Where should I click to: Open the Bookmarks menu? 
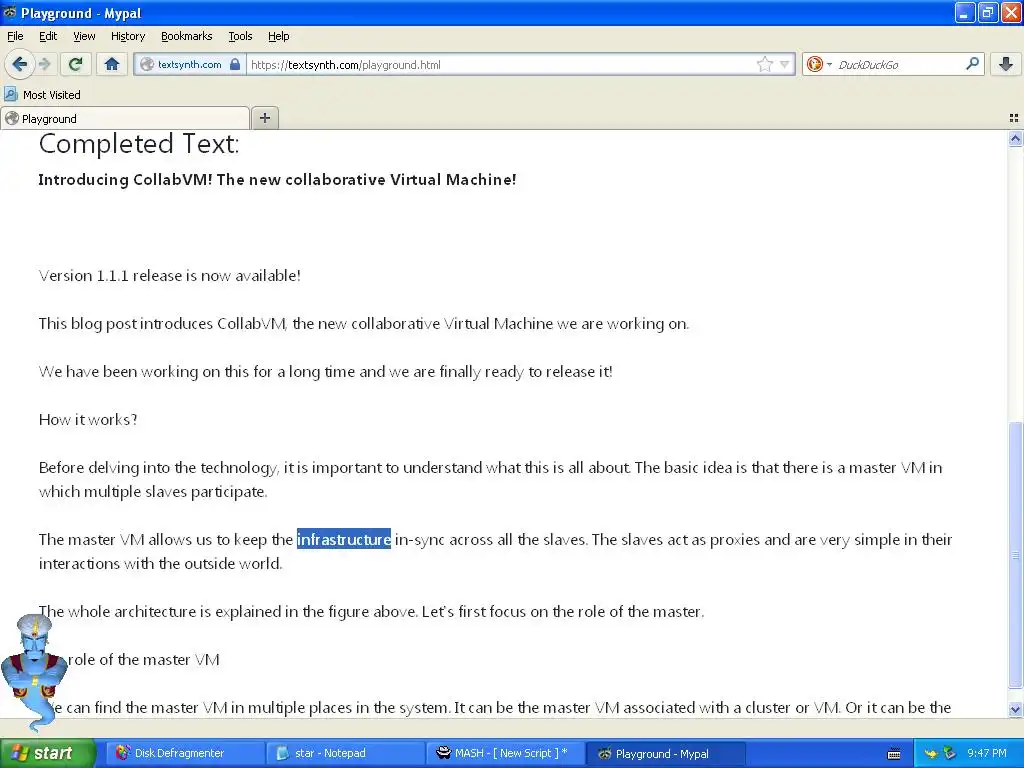click(x=186, y=36)
